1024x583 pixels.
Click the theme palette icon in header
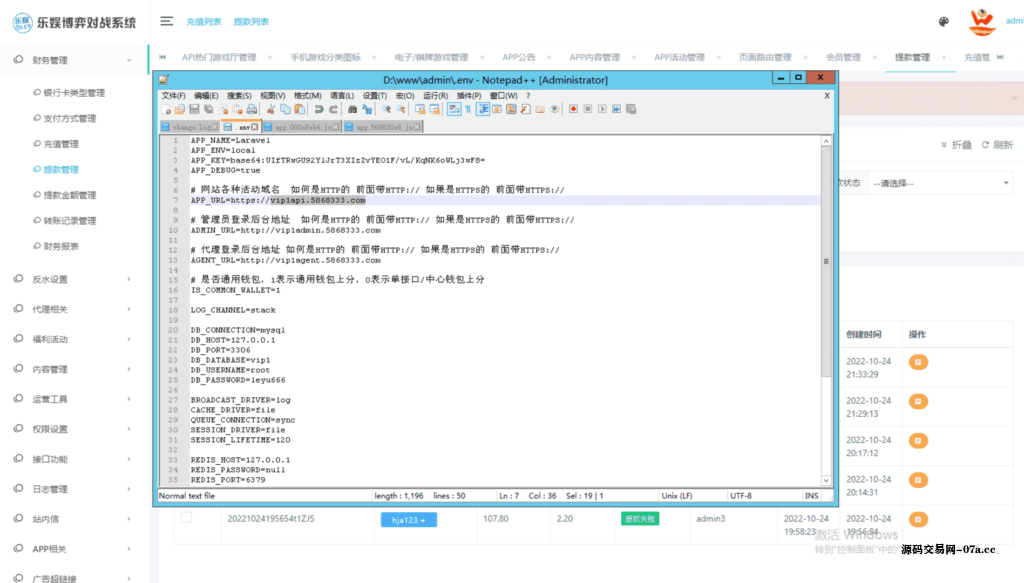[943, 21]
